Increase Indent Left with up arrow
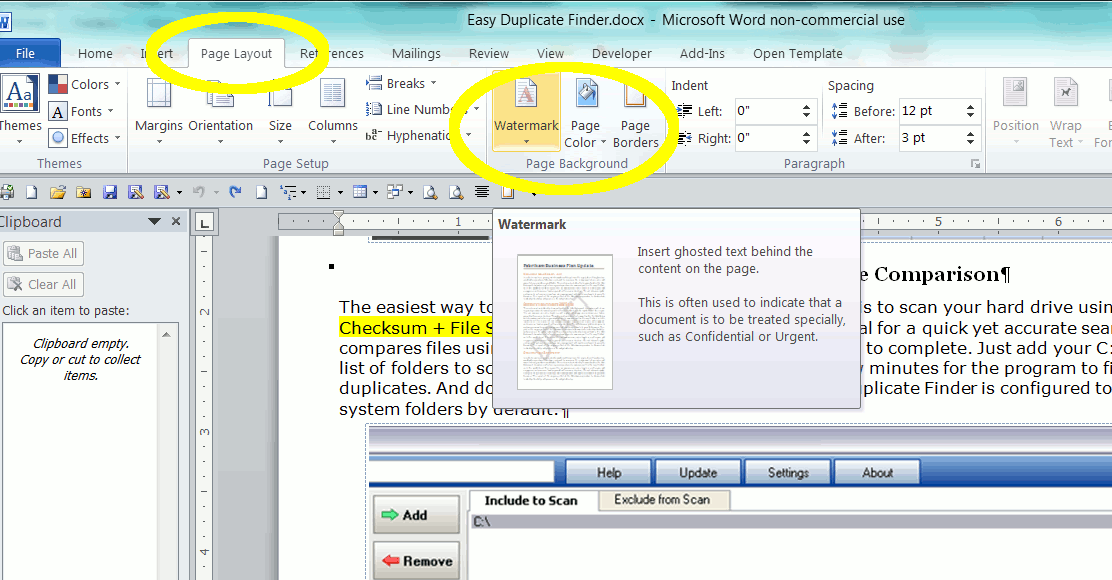 pos(806,106)
